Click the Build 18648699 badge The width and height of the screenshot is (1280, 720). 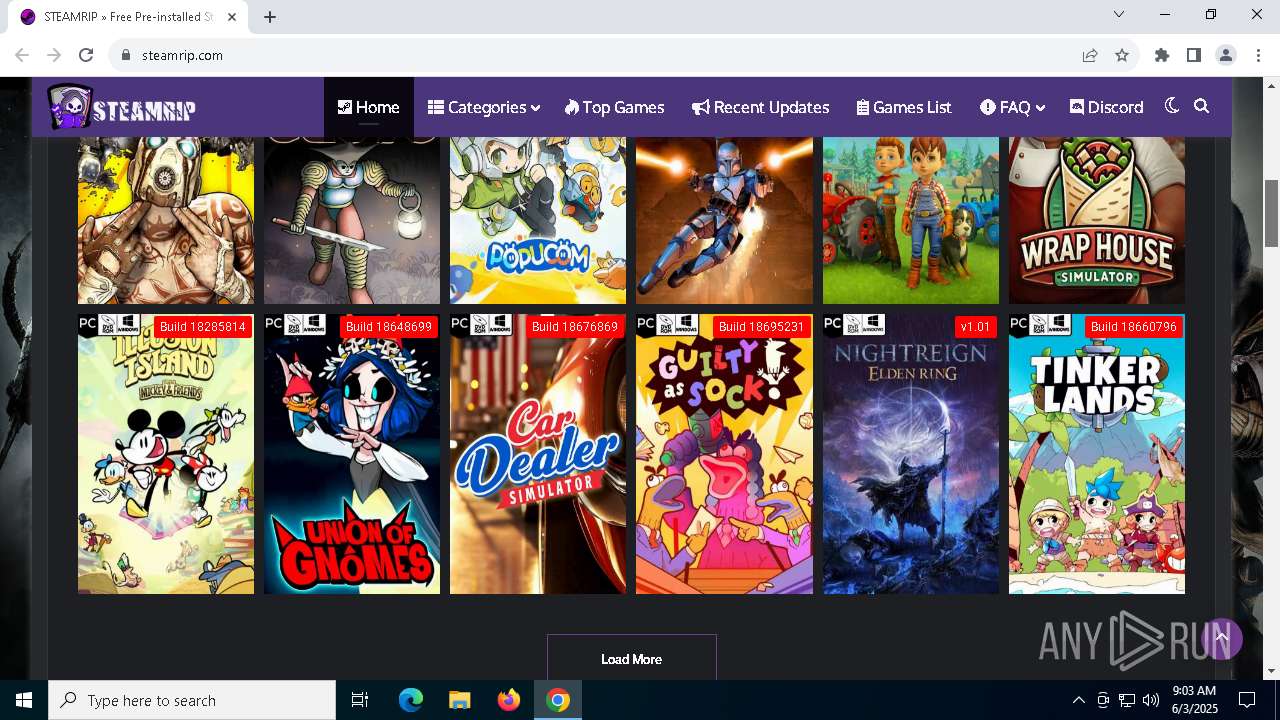pyautogui.click(x=389, y=327)
